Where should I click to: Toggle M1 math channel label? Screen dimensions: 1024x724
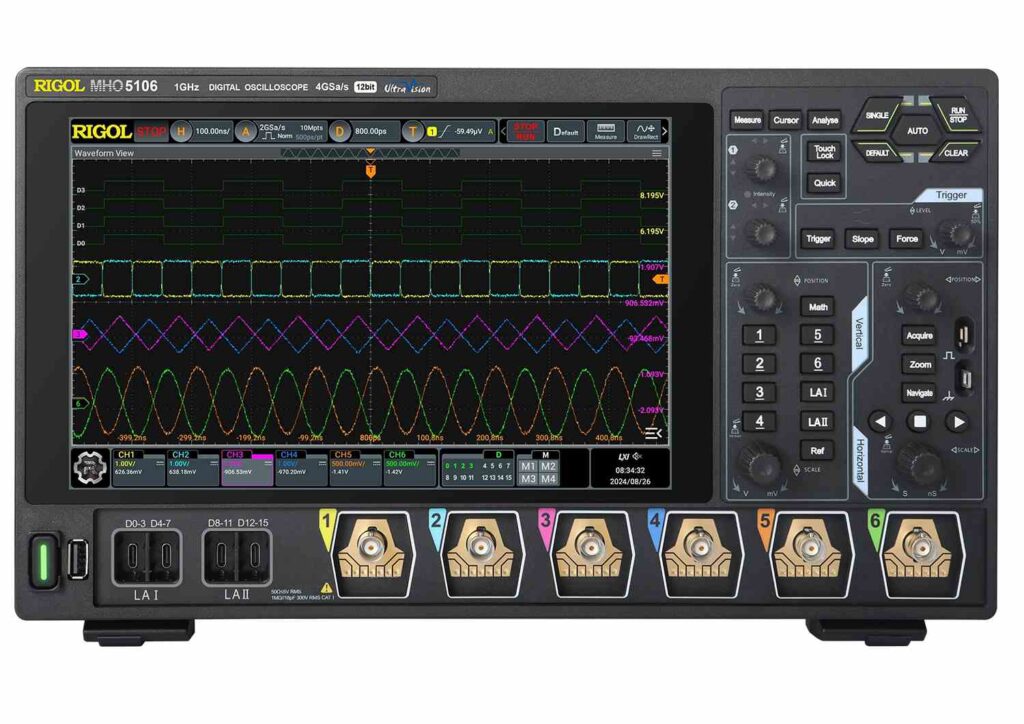click(528, 466)
